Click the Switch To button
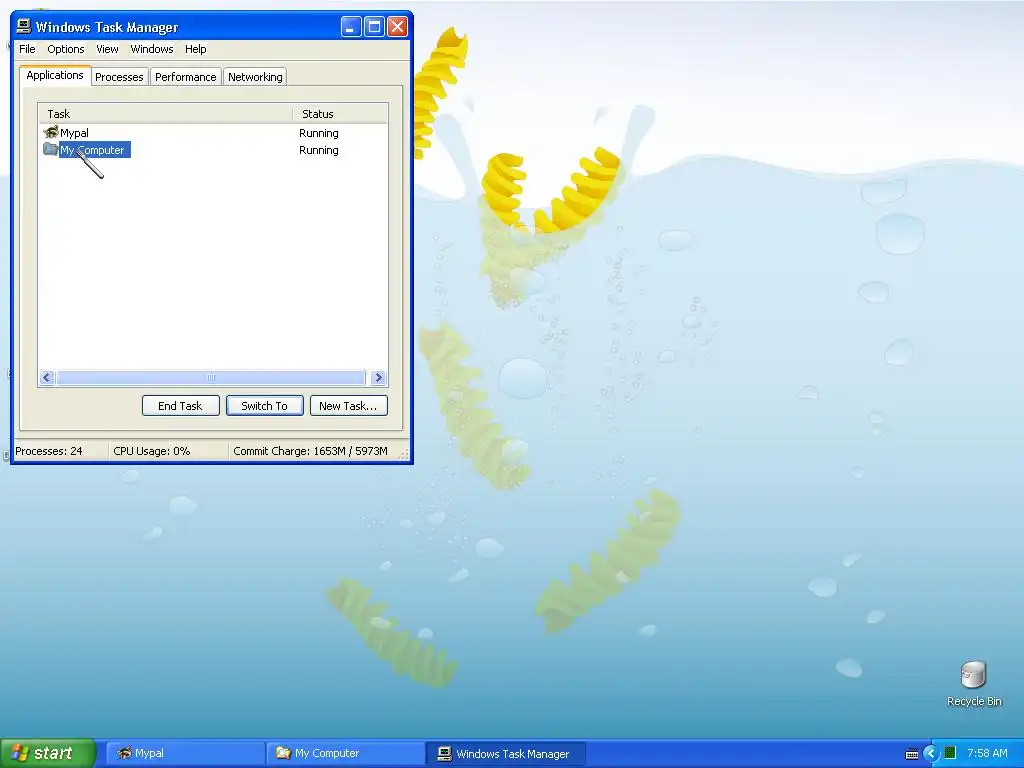The image size is (1024, 768). pyautogui.click(x=264, y=406)
